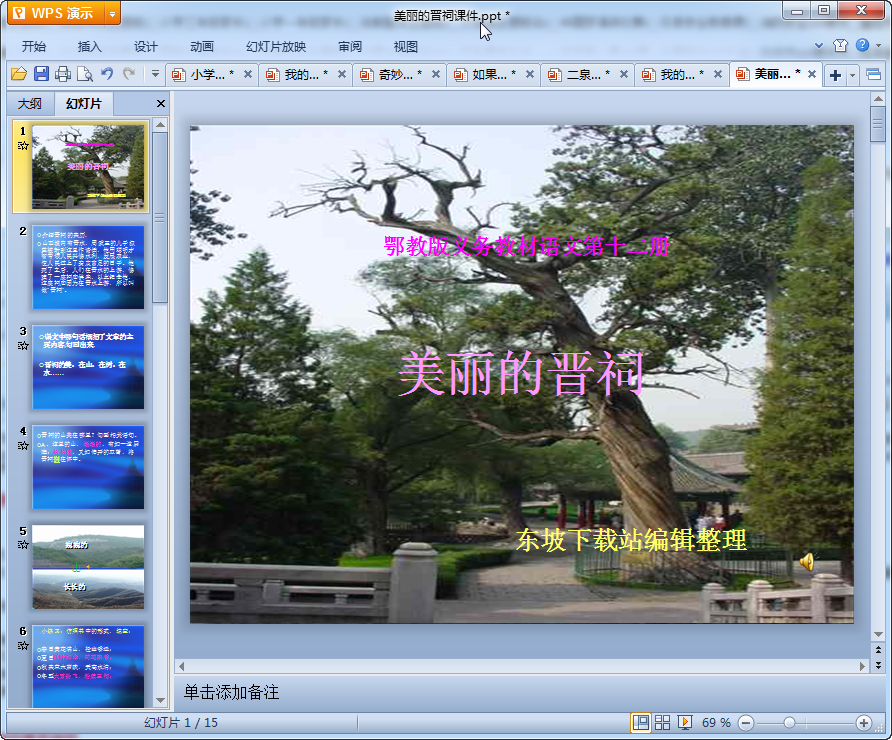
Task: Go to next slide double-arrow button
Action: click(878, 664)
